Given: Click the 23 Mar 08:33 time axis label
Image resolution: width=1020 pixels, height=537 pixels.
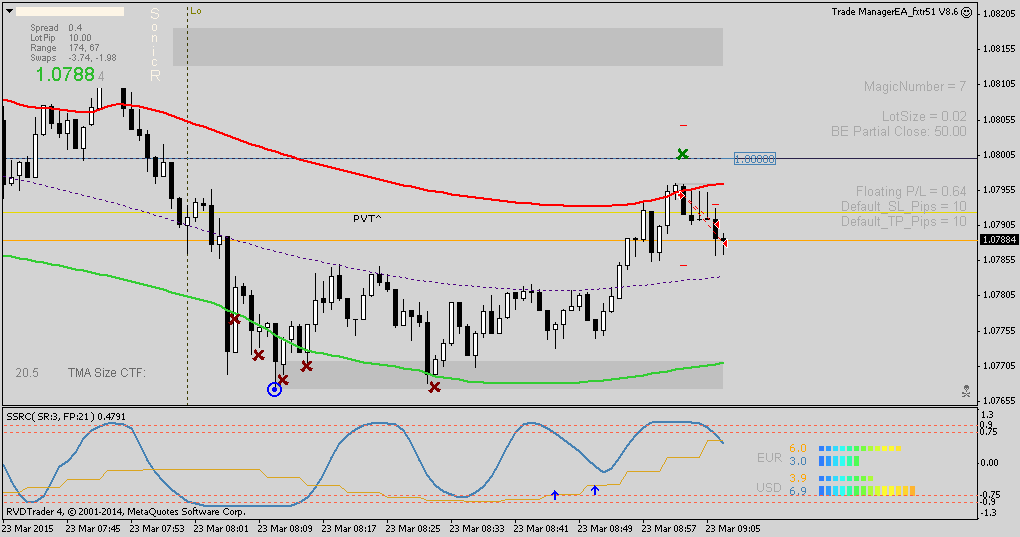Looking at the screenshot, I should (477, 529).
